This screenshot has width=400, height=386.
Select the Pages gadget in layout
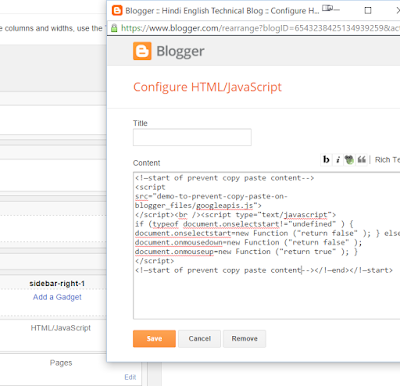click(x=61, y=363)
